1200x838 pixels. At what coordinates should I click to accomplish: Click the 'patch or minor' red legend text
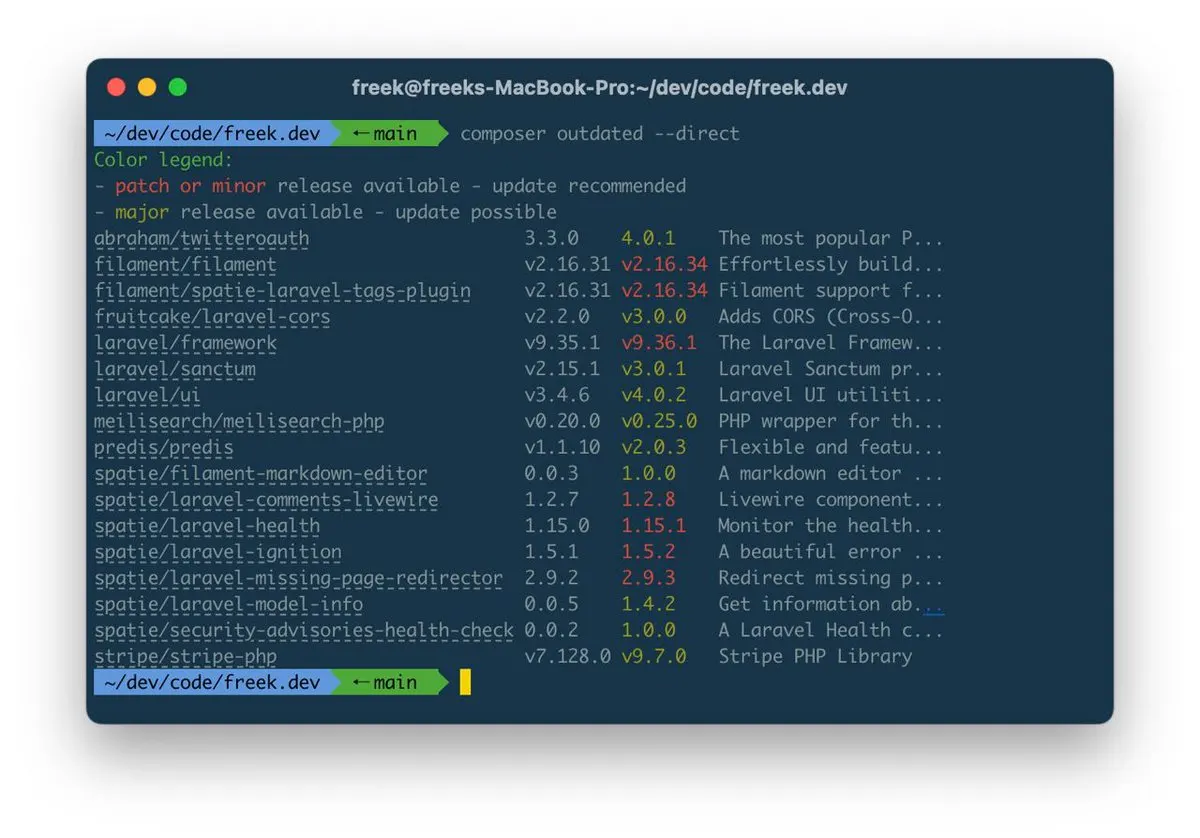coord(190,186)
